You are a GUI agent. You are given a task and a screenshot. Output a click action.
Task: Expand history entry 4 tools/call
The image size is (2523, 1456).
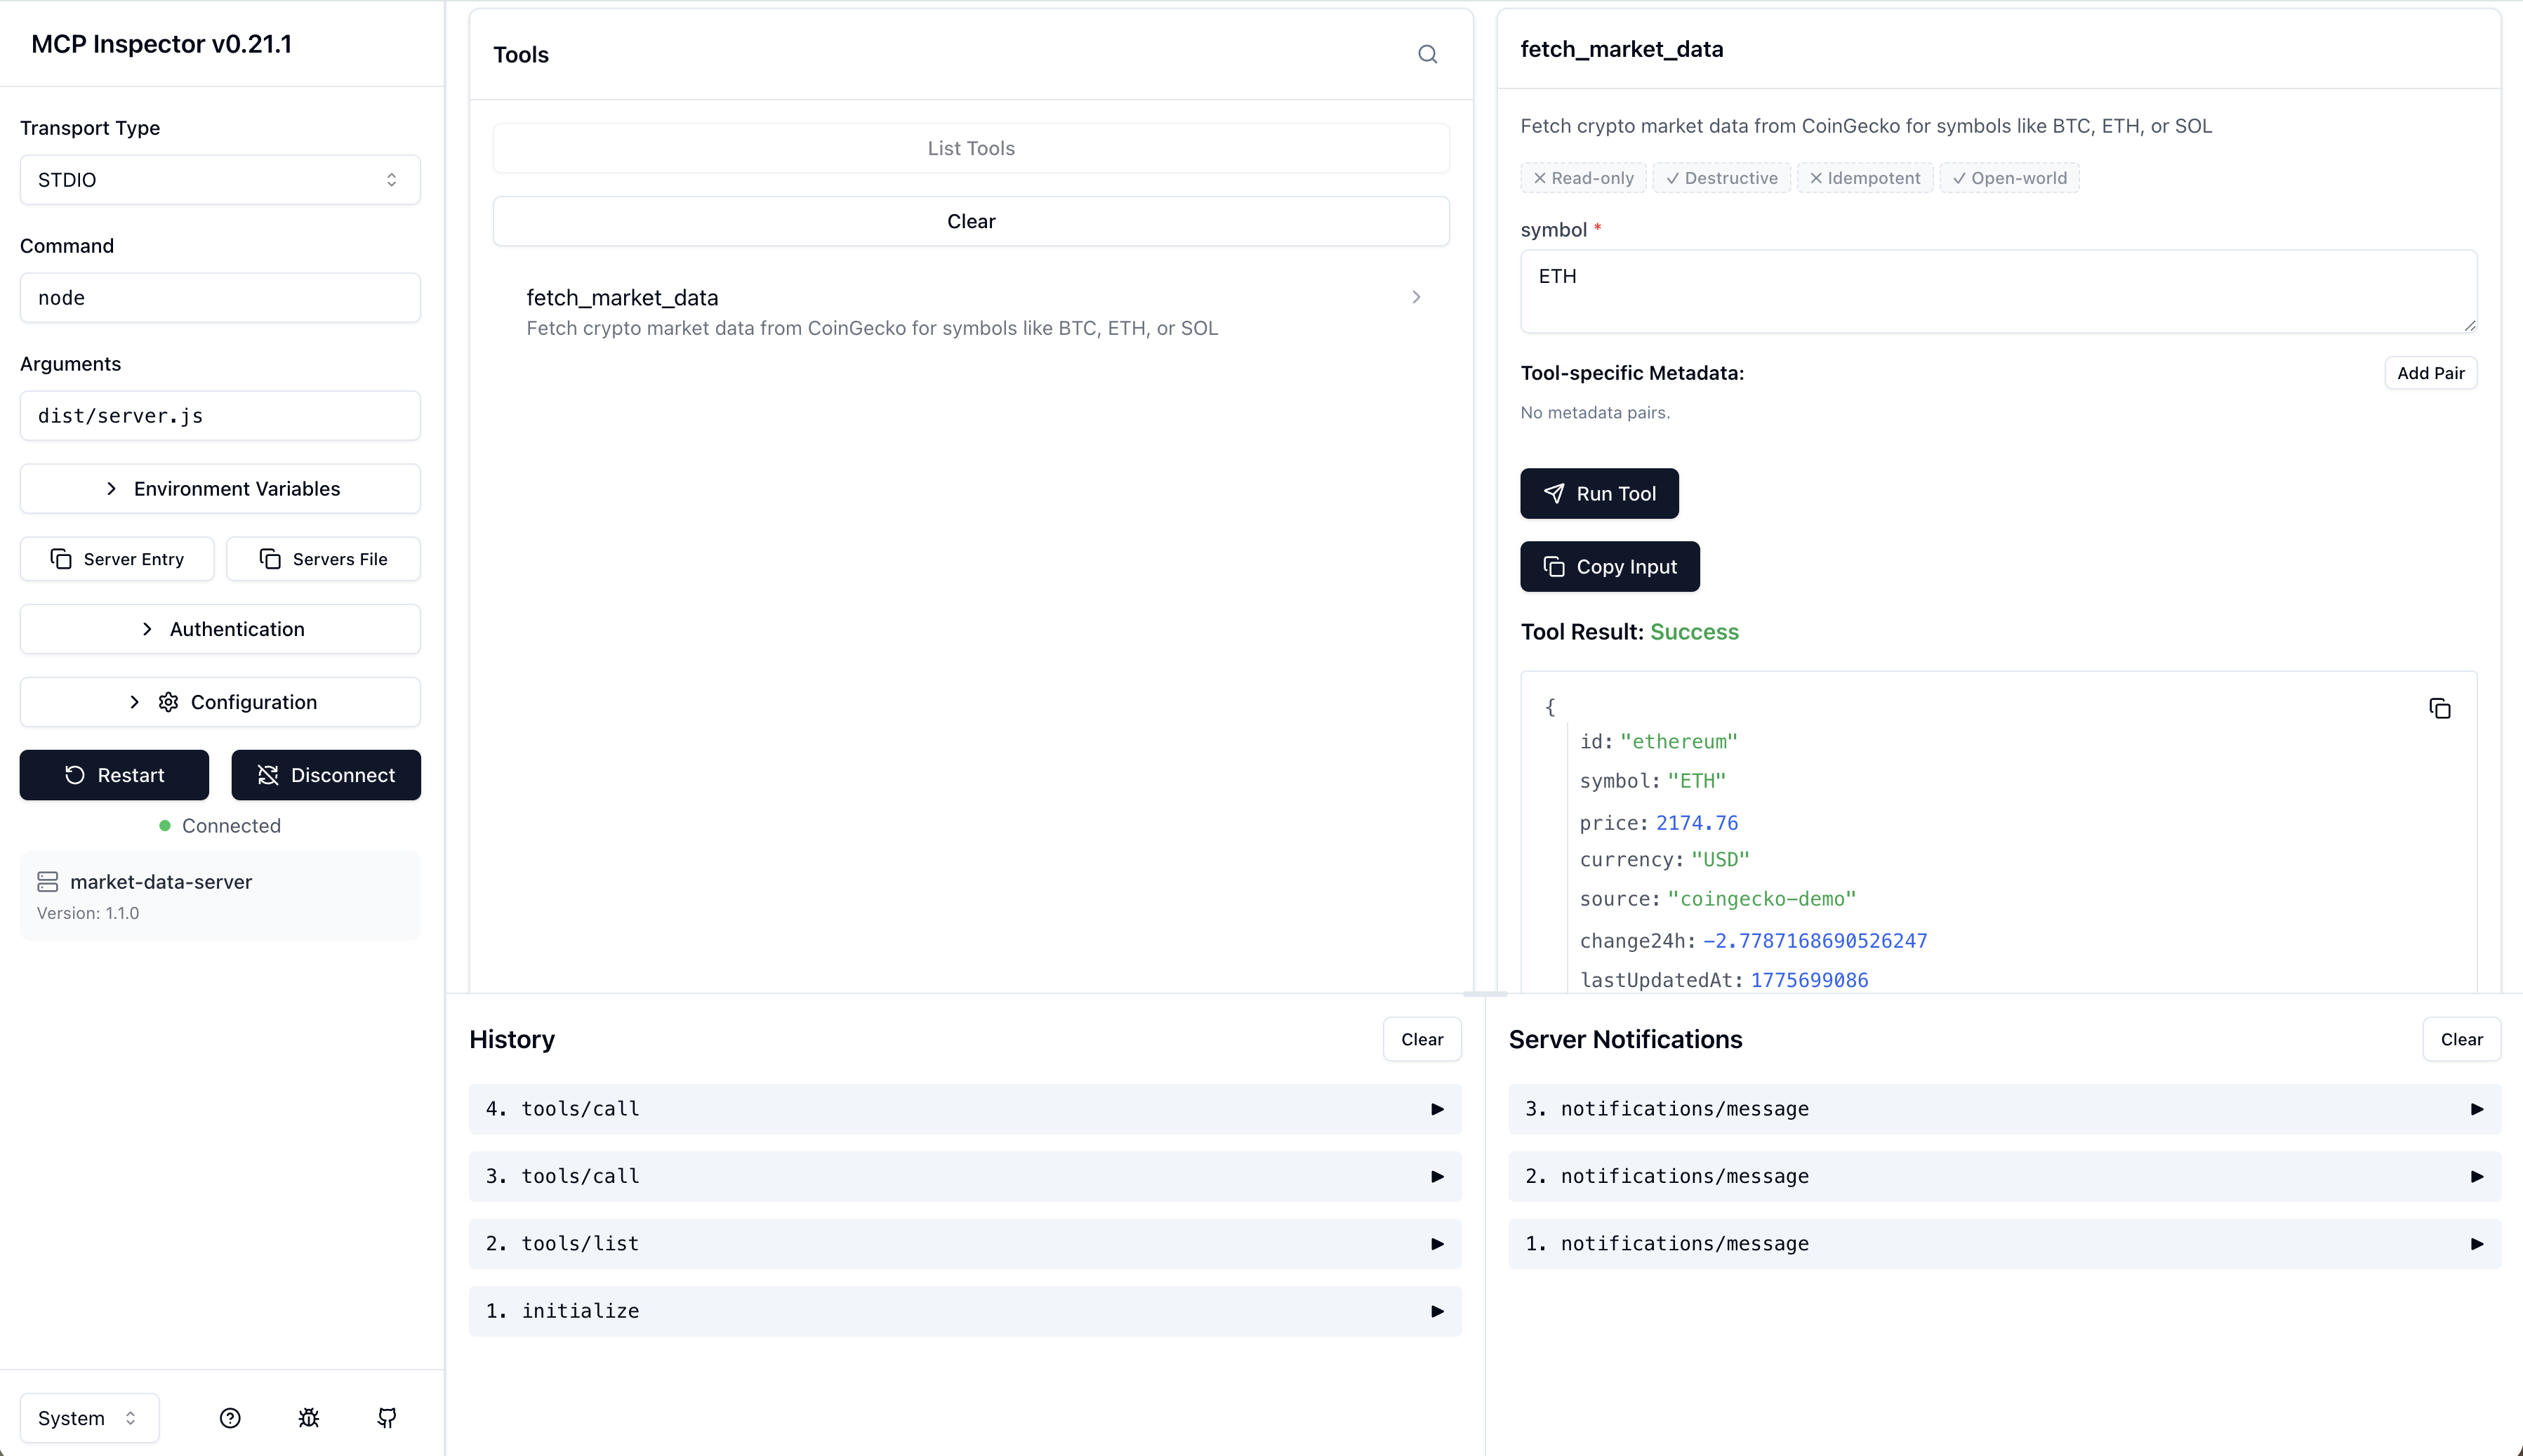pos(964,1109)
